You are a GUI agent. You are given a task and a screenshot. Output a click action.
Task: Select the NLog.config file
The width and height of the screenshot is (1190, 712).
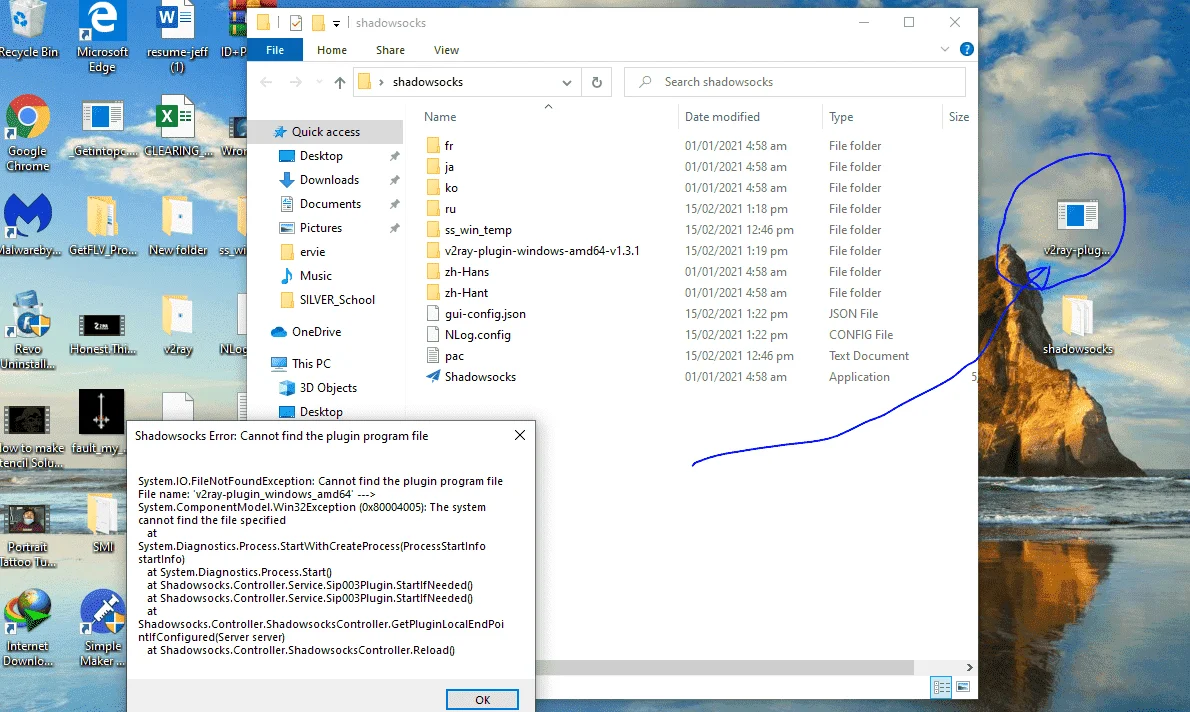point(477,335)
